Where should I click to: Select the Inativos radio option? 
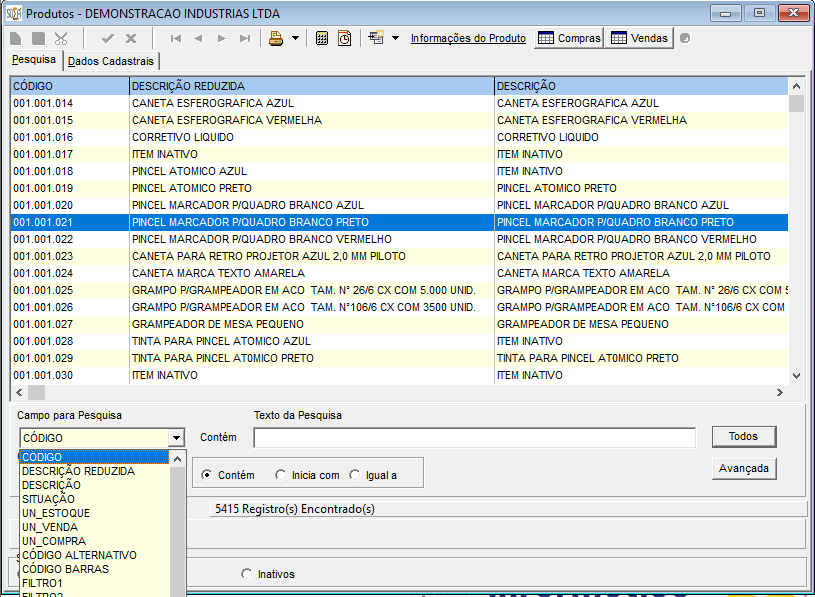pos(246,574)
